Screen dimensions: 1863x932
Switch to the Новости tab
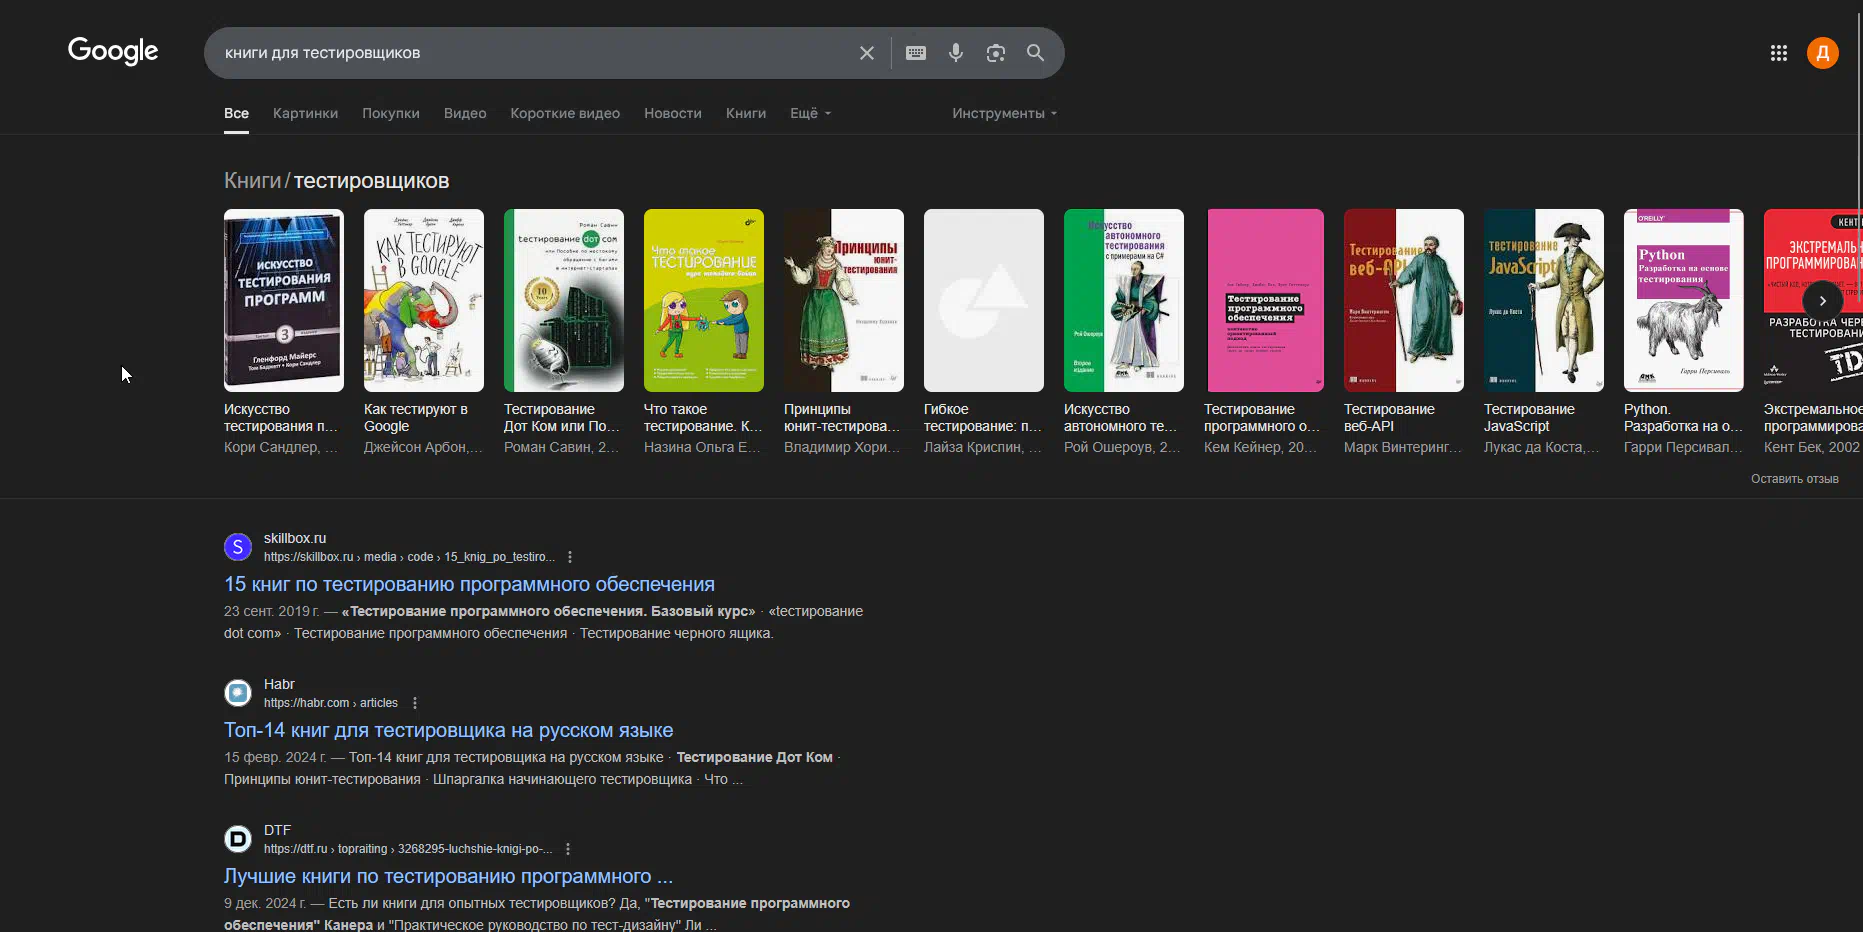(x=673, y=113)
